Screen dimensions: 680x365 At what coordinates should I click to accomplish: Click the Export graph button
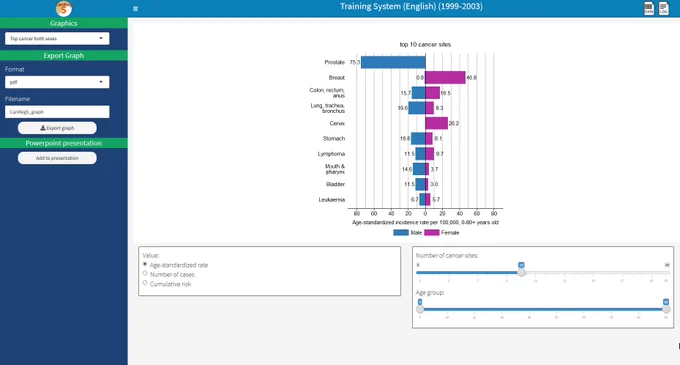coord(57,128)
